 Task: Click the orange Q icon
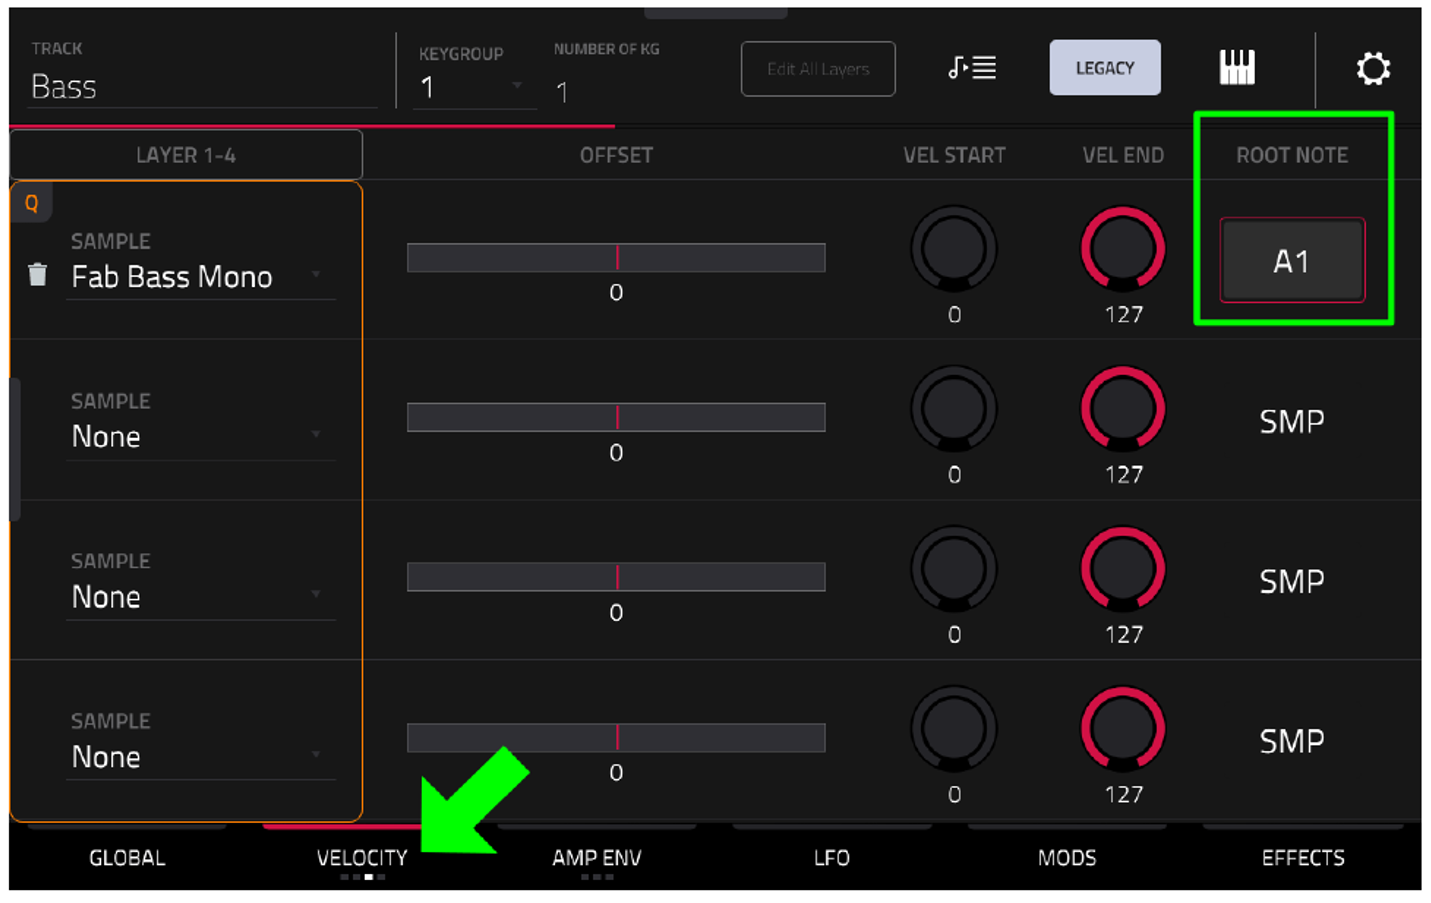[x=32, y=203]
